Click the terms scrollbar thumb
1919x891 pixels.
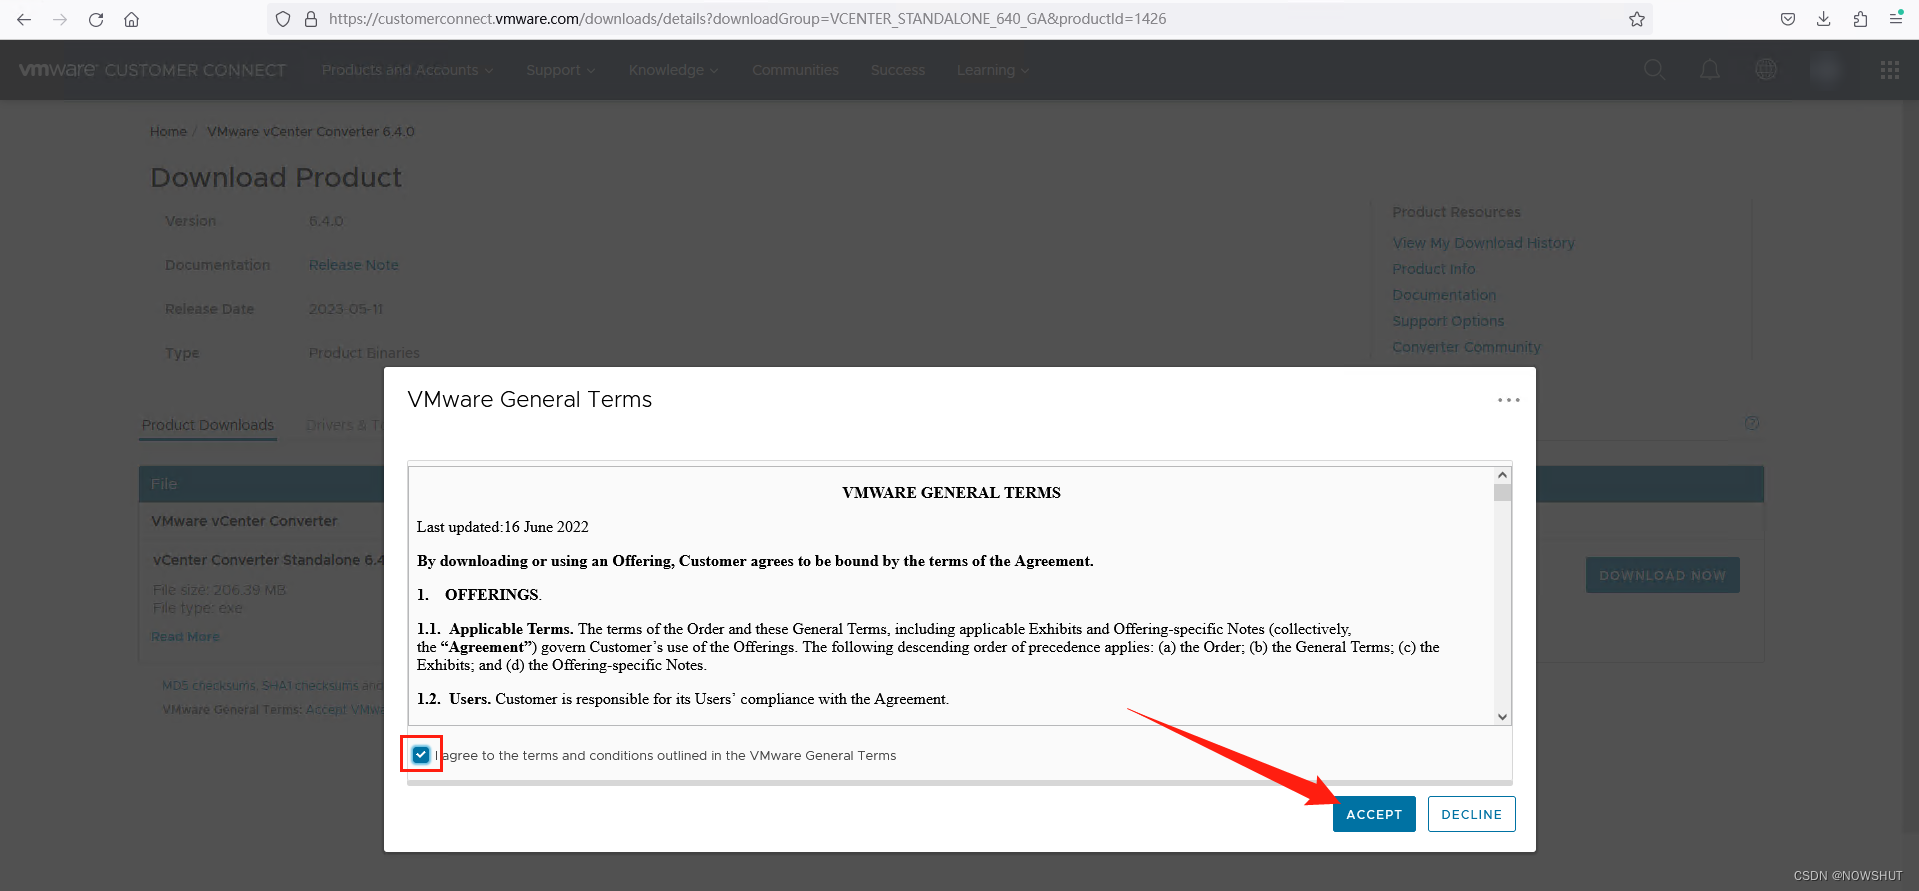click(1502, 492)
